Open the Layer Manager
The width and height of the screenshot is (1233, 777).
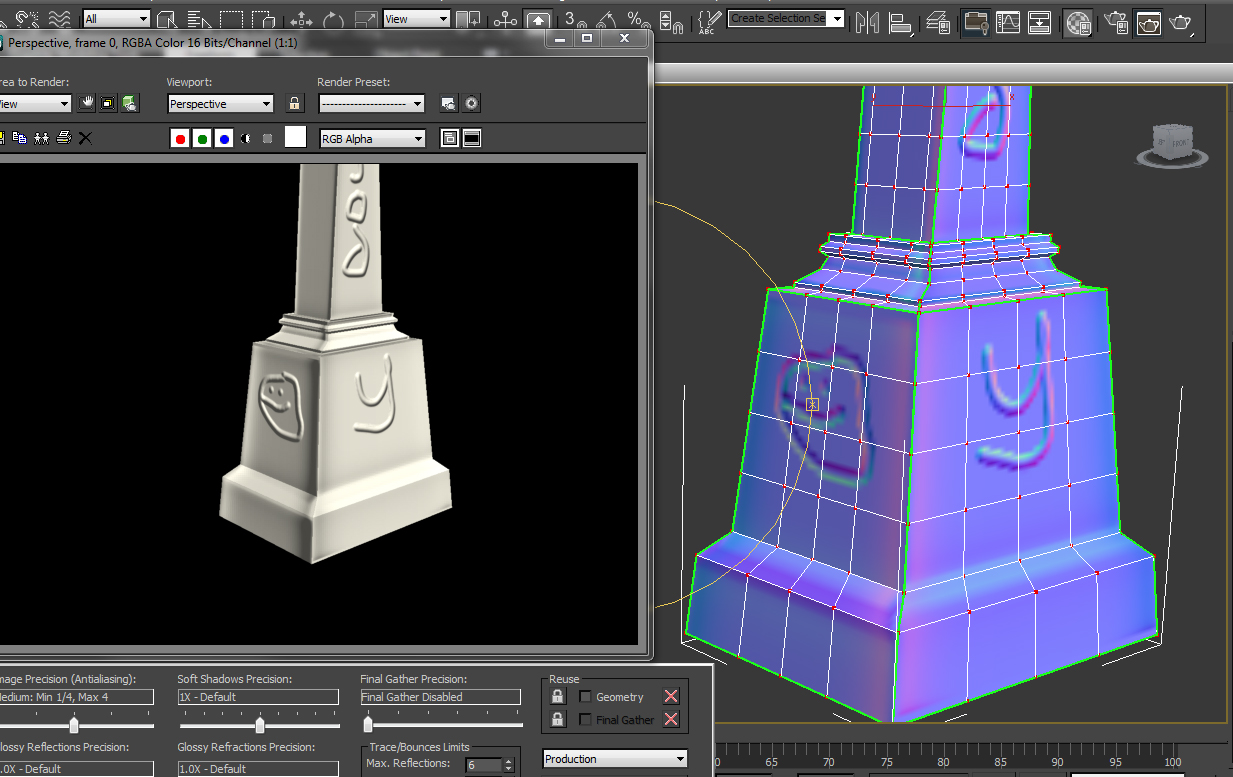click(x=937, y=22)
